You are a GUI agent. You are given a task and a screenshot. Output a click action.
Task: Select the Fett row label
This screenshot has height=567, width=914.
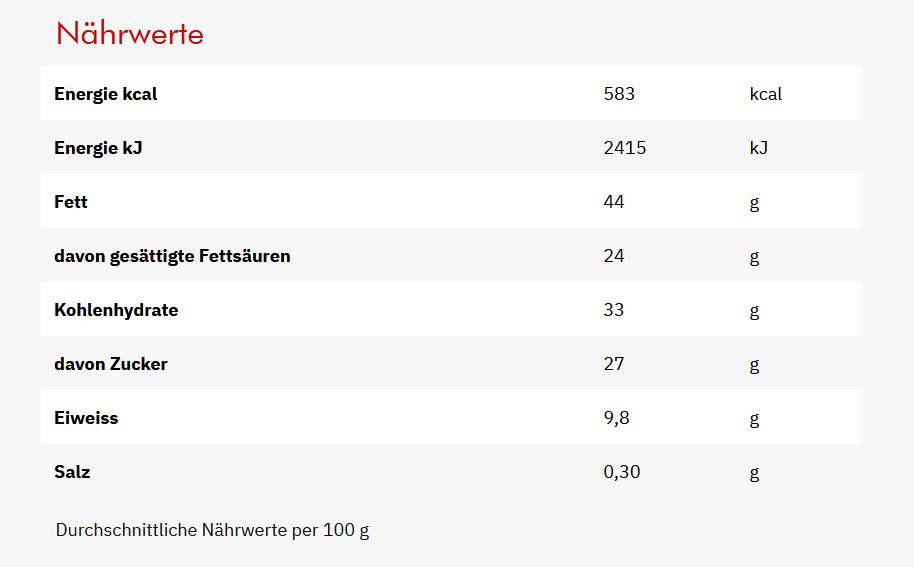(71, 202)
